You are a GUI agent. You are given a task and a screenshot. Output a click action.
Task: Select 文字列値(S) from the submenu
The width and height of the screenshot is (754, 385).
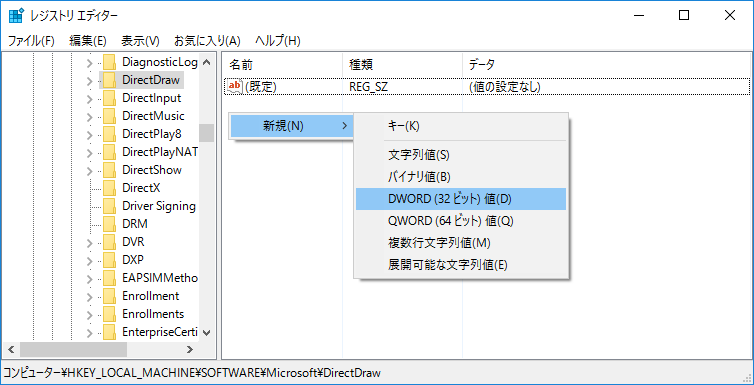pos(461,155)
